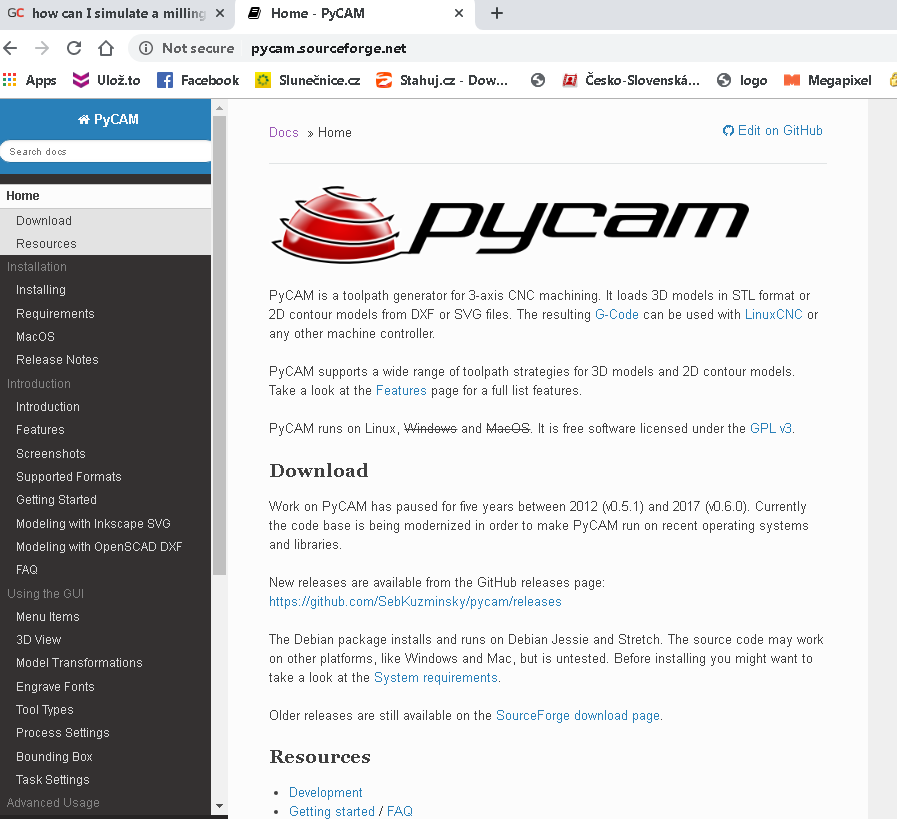
Task: Open the Menu Items page
Action: tap(47, 617)
